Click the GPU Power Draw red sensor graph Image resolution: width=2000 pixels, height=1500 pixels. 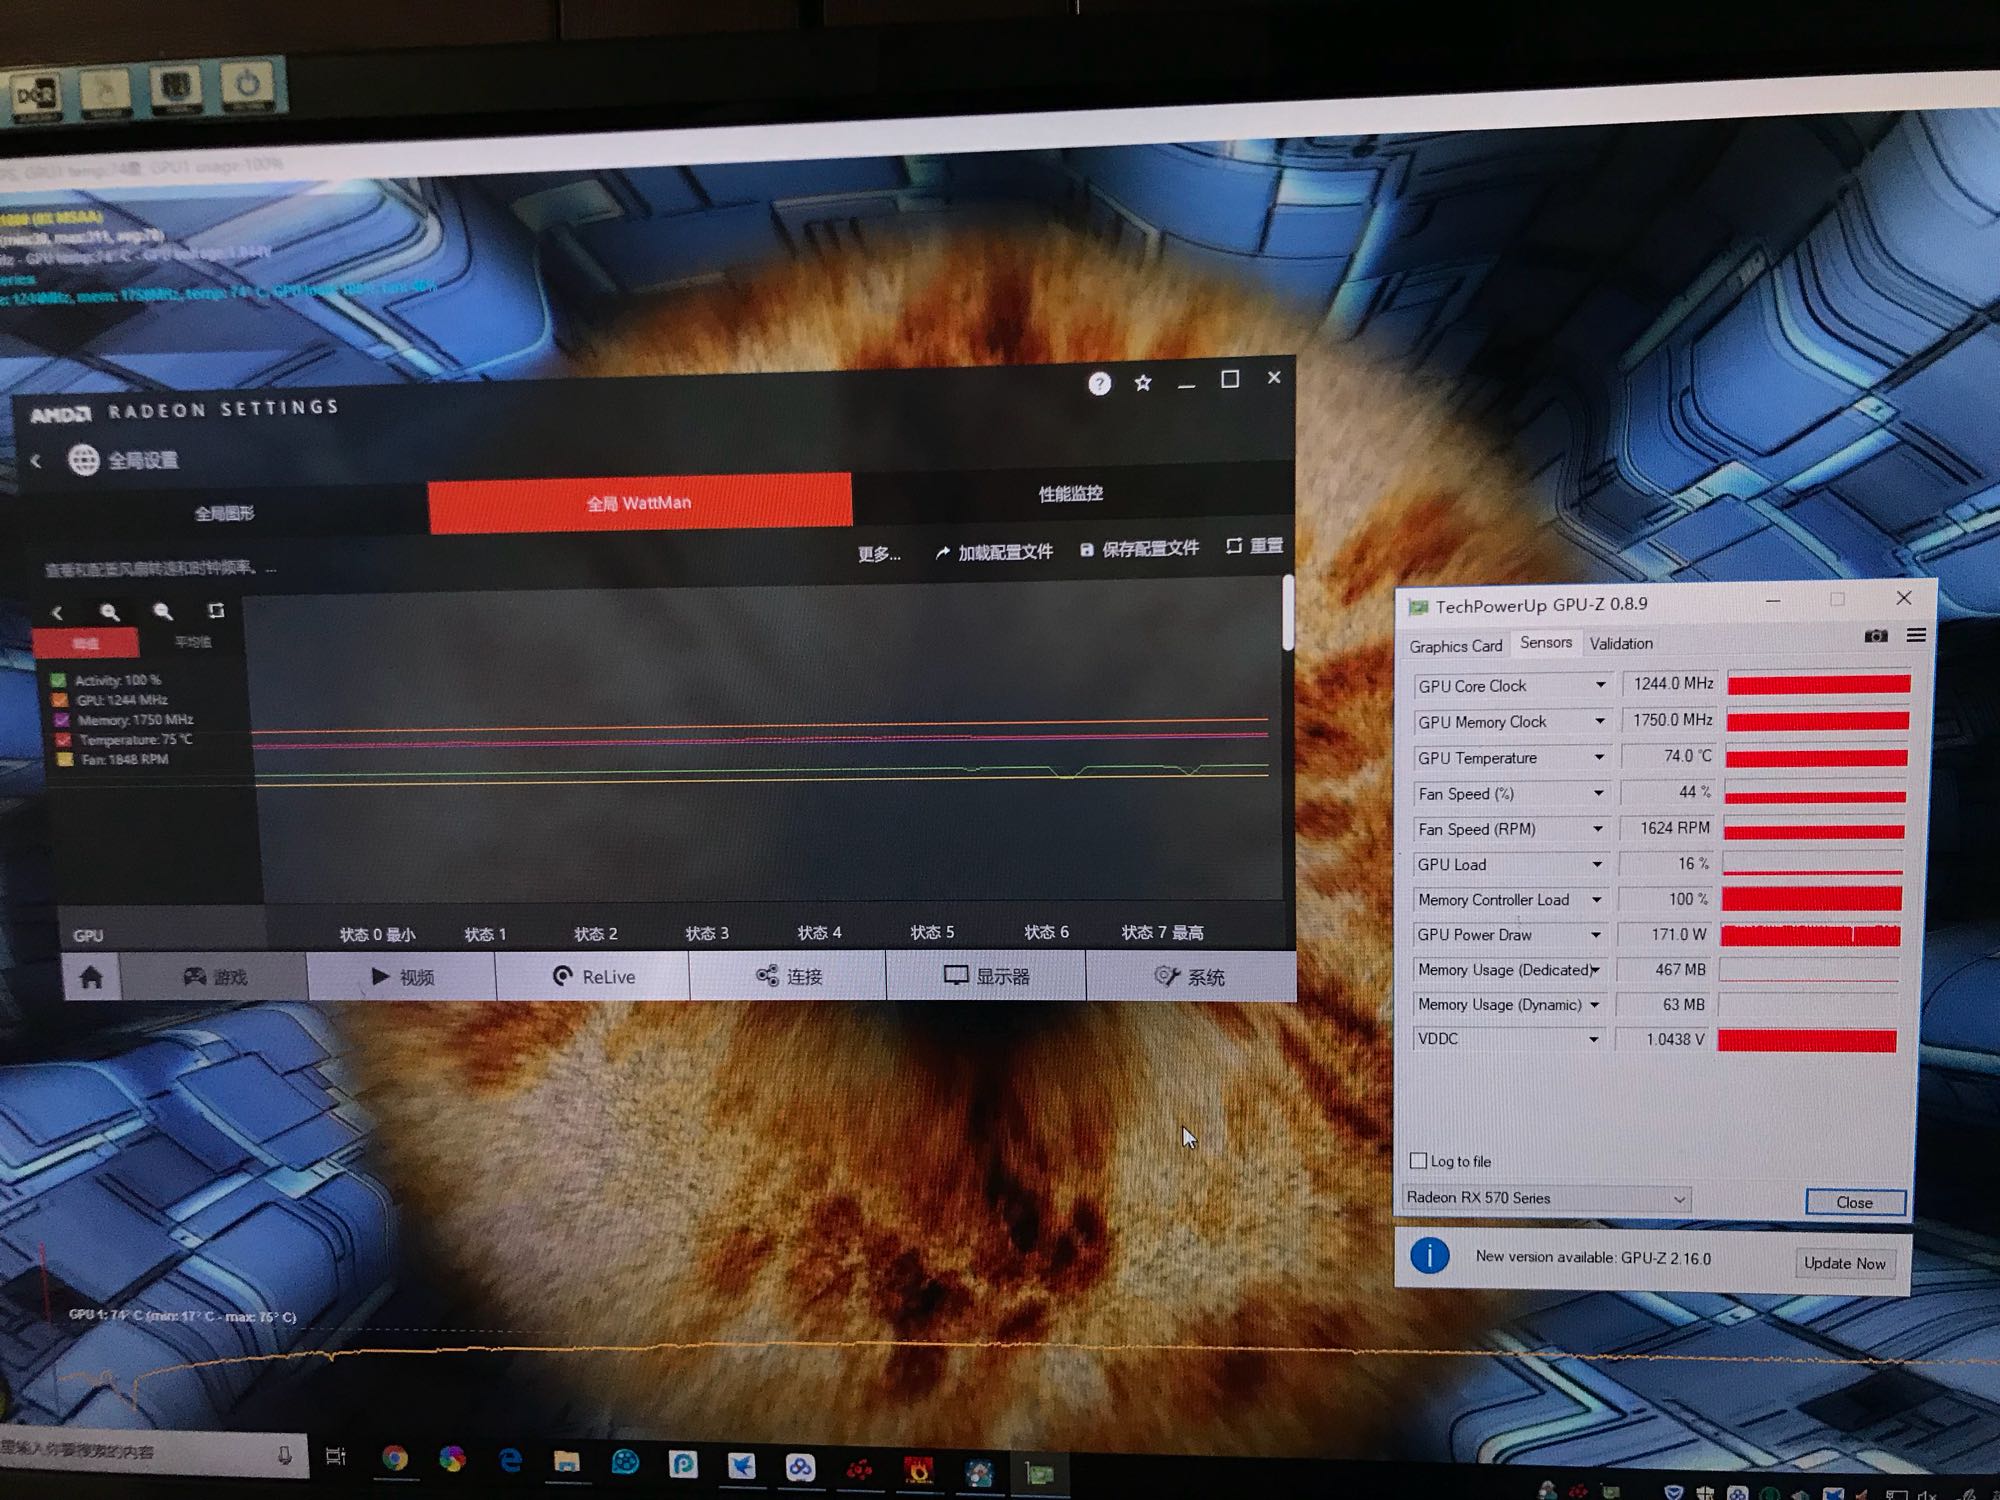coord(1810,935)
